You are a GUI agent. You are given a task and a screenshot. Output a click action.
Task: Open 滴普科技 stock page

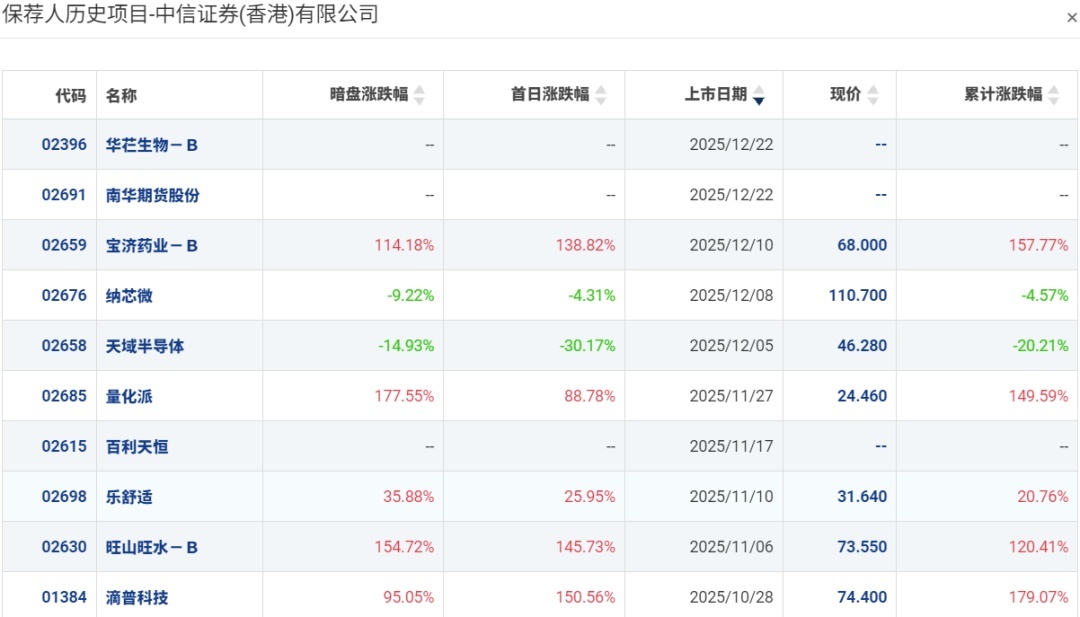(x=137, y=597)
